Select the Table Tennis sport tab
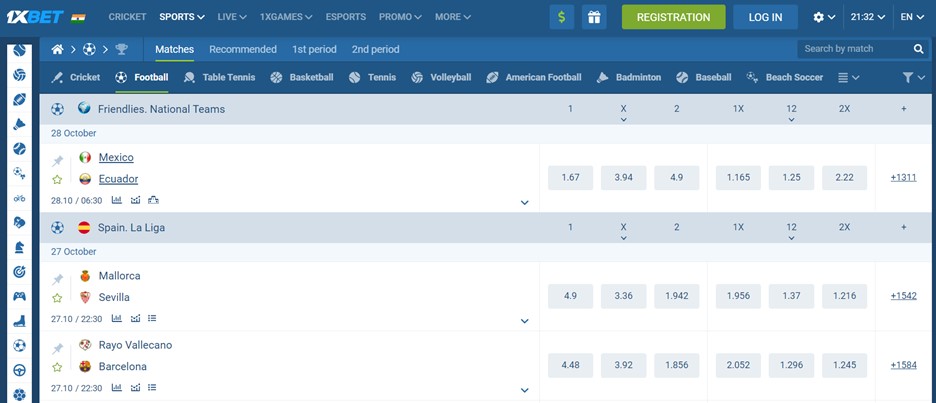Viewport: 936px width, 403px height. [x=219, y=78]
